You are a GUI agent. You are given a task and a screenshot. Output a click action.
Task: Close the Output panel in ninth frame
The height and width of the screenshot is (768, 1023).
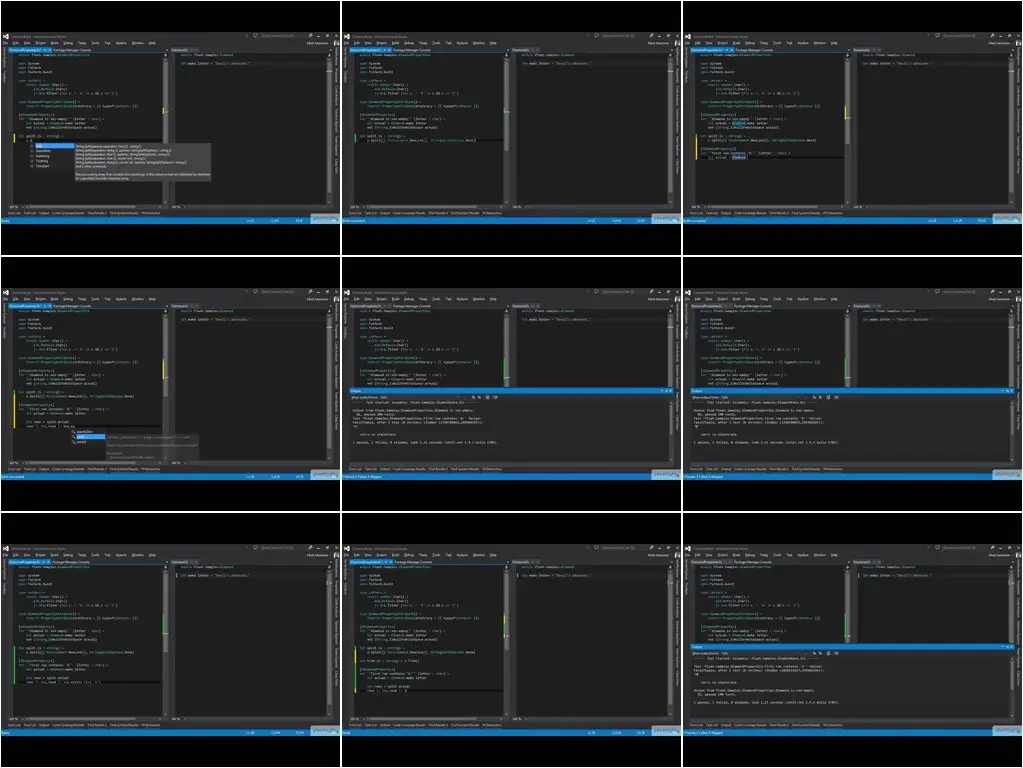click(x=1013, y=647)
